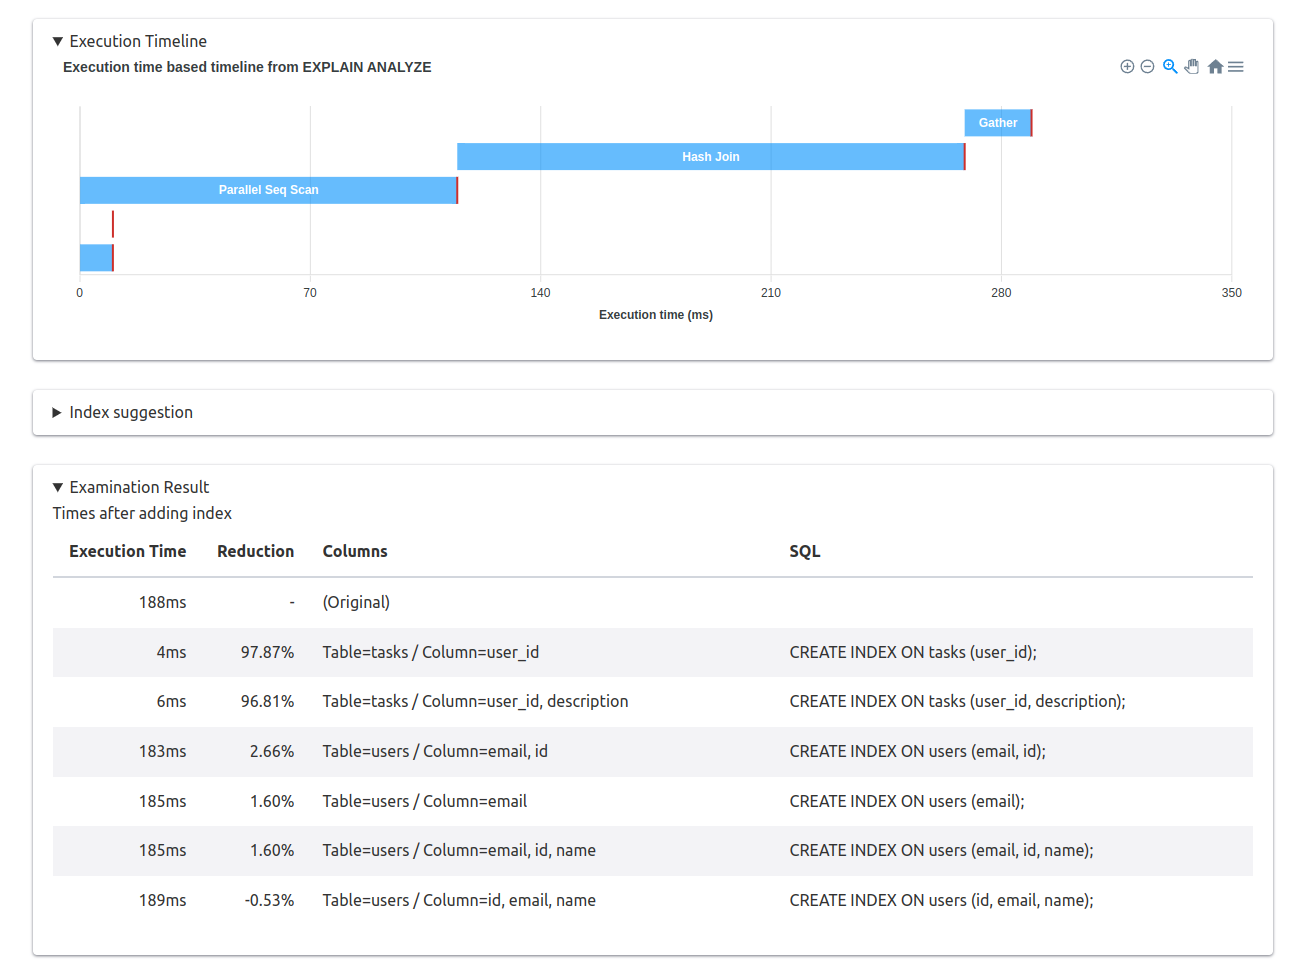Click the Execution Time column header
Viewport: 1309px width, 973px height.
128,551
